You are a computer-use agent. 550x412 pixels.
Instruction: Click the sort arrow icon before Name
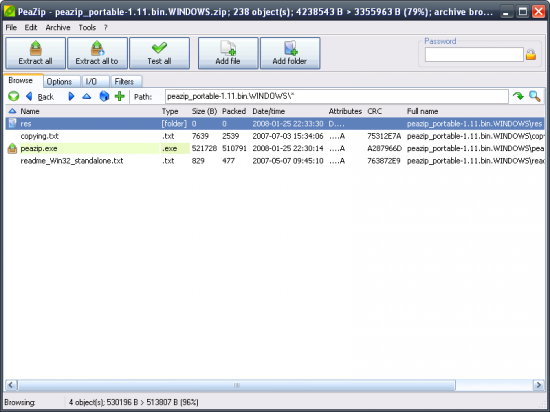pos(12,111)
